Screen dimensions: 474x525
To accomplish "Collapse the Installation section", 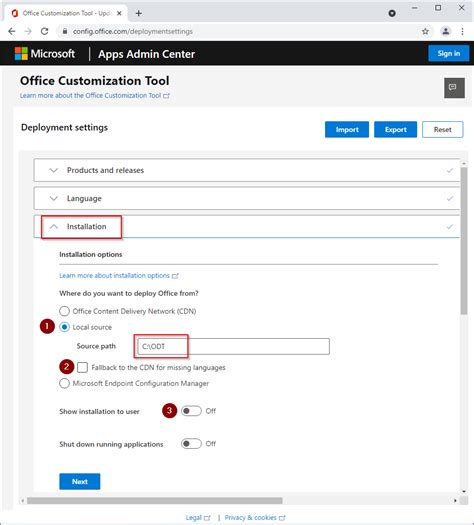I will pyautogui.click(x=247, y=227).
